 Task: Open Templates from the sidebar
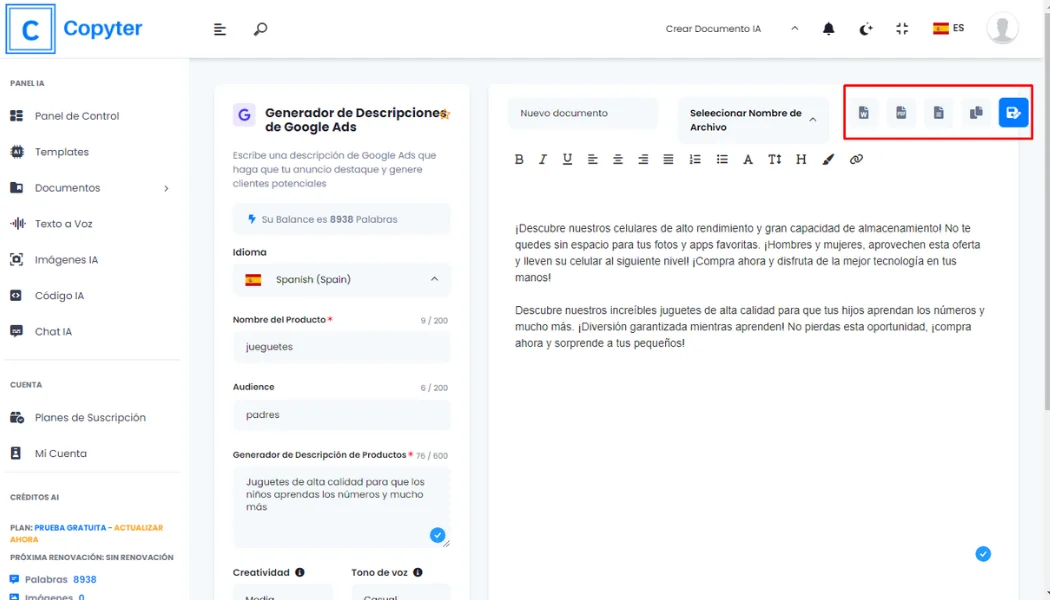(x=62, y=152)
